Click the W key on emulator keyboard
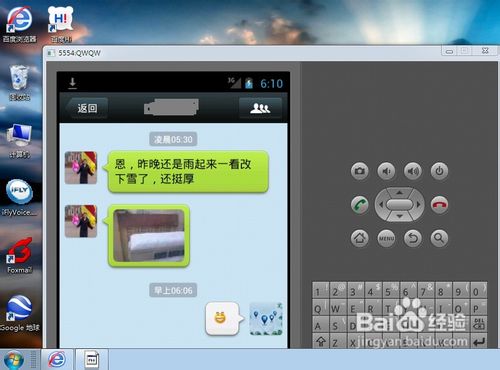This screenshot has height=370, width=500. [338, 307]
